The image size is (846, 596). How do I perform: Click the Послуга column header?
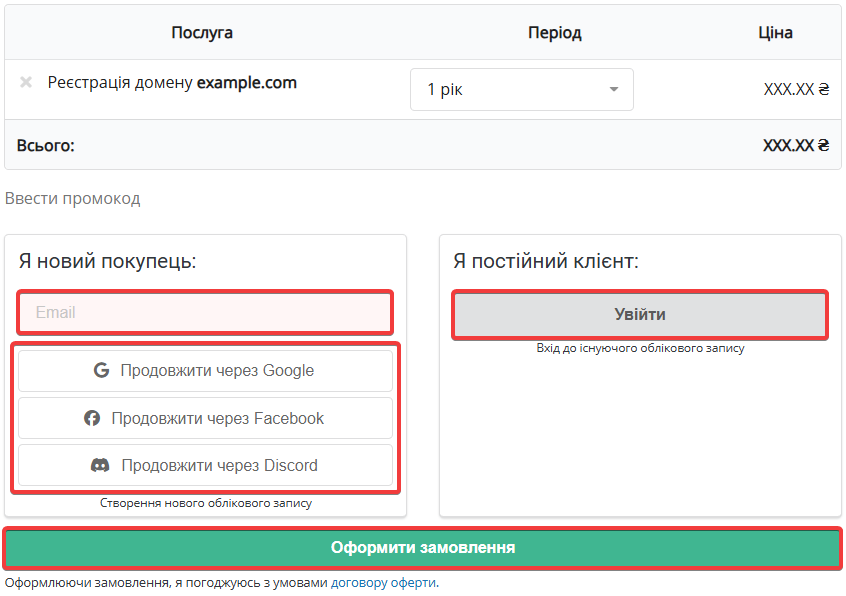tap(202, 33)
